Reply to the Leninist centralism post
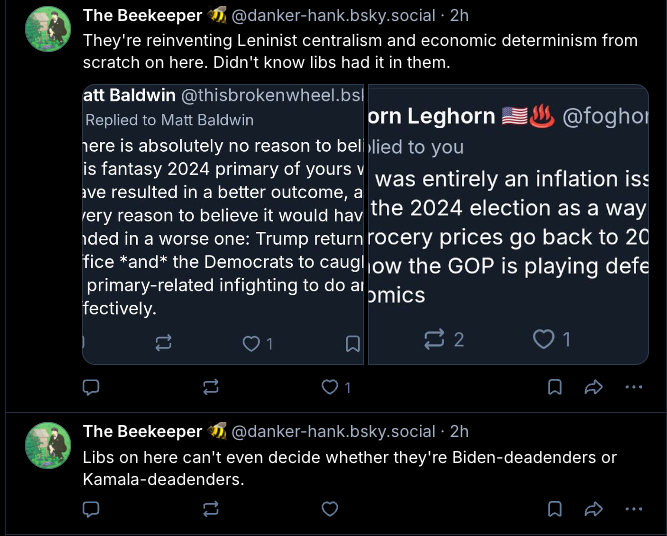 coord(90,387)
